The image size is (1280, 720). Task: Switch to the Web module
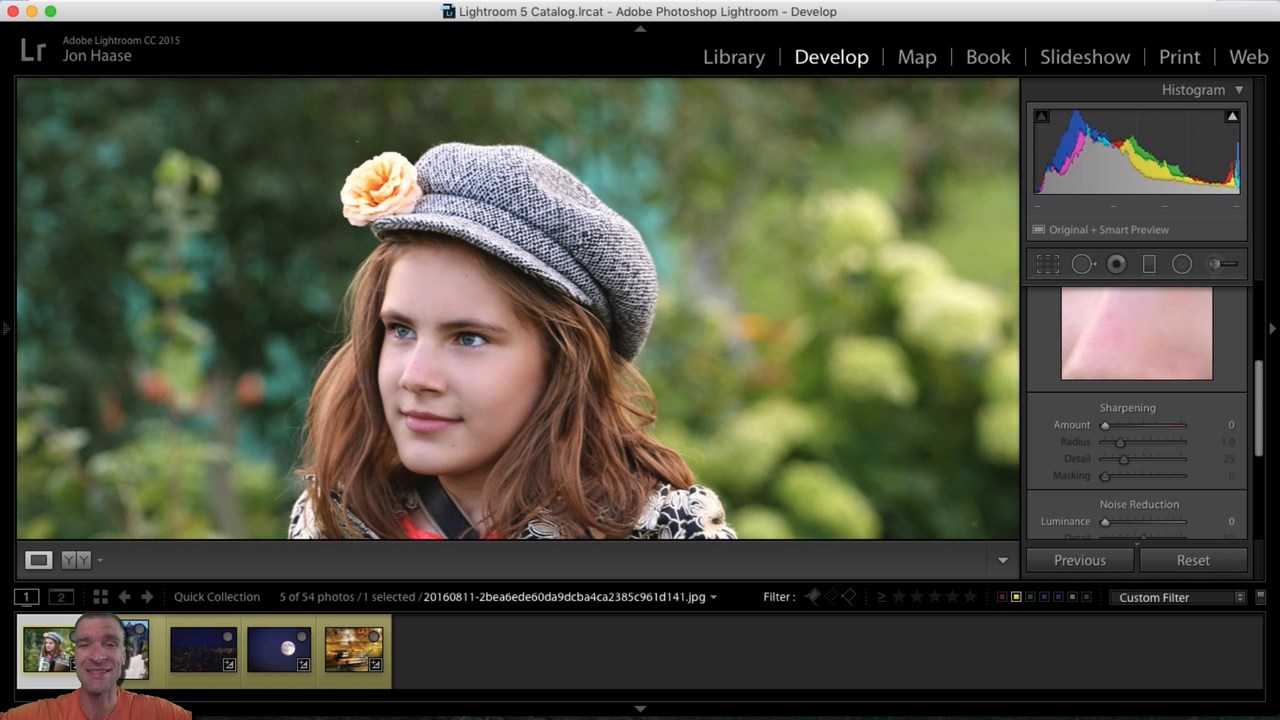pos(1249,57)
